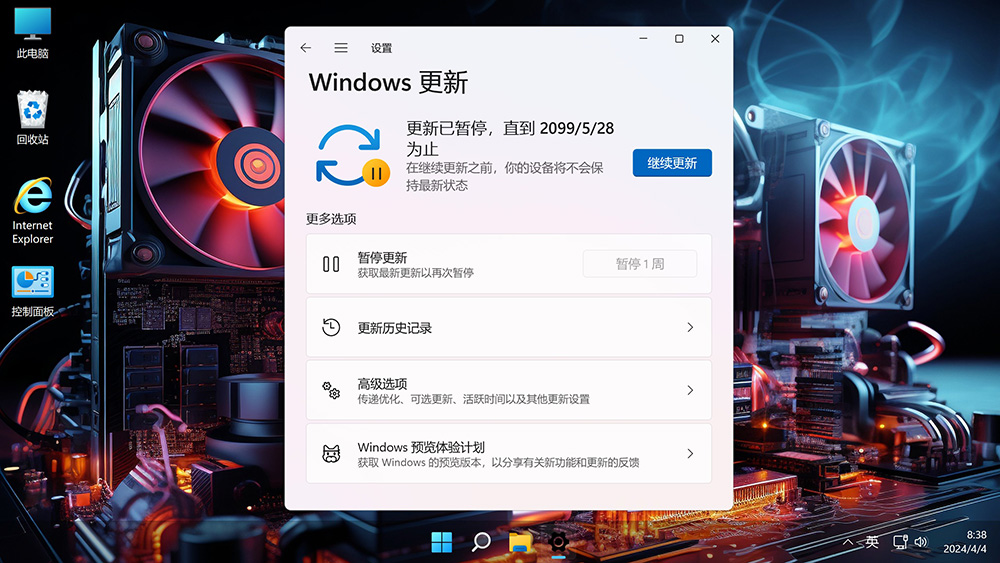
Task: Close the Settings window
Action: [715, 39]
